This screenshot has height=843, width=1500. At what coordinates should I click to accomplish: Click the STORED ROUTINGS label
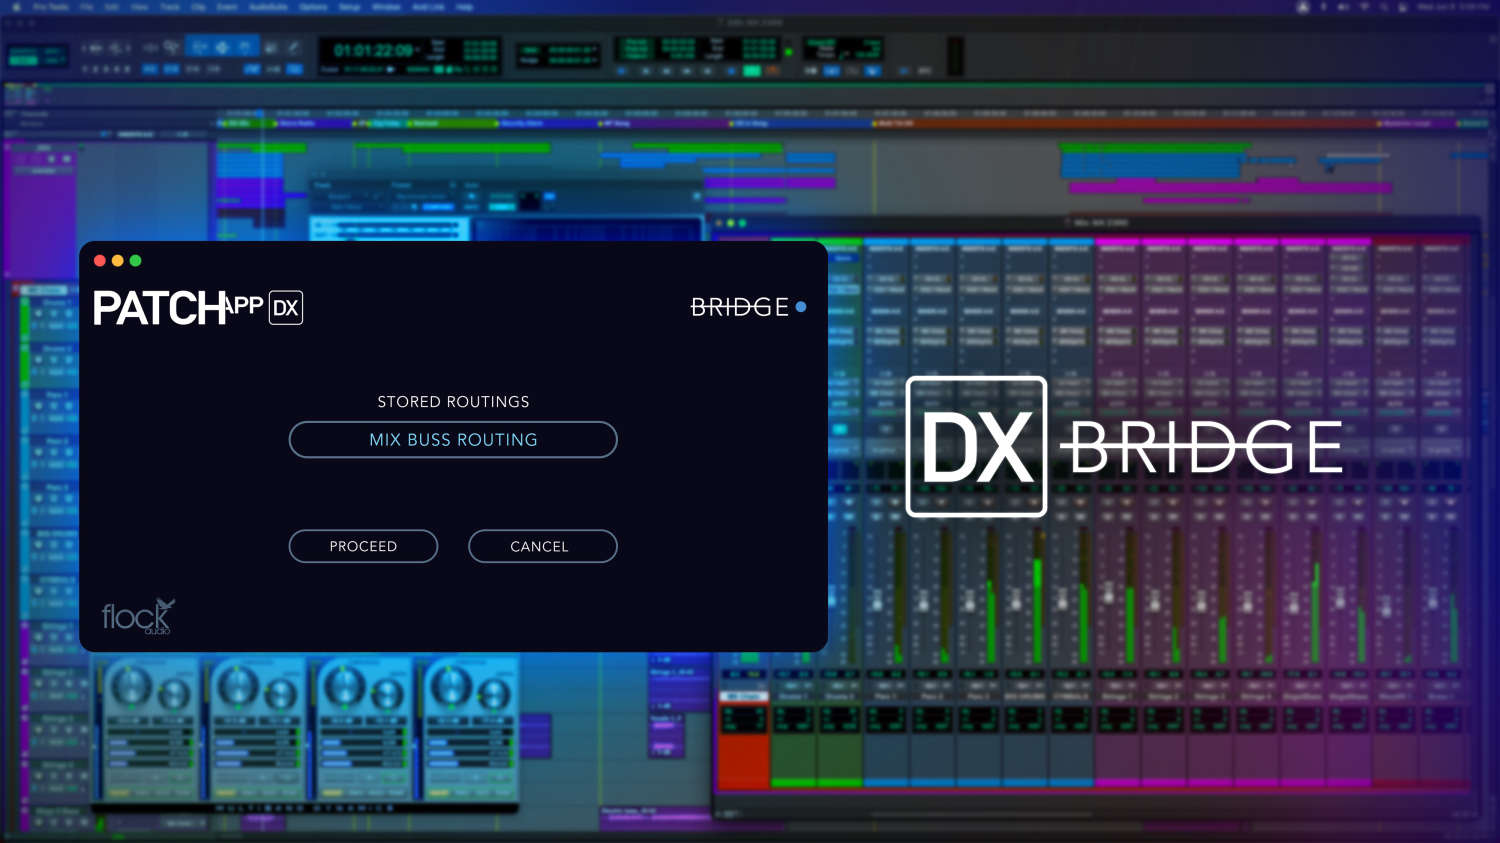pos(453,402)
